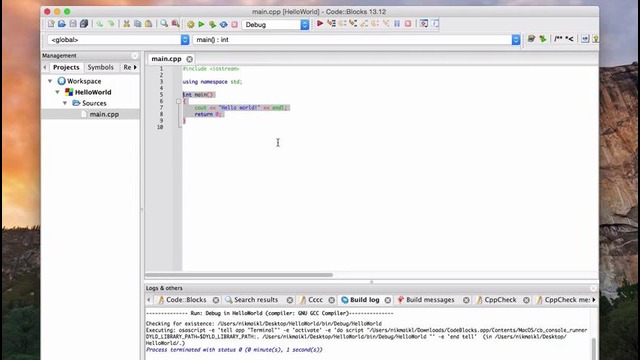Click the Paste clipboard icon
This screenshot has width=640, height=360.
pos(149,24)
